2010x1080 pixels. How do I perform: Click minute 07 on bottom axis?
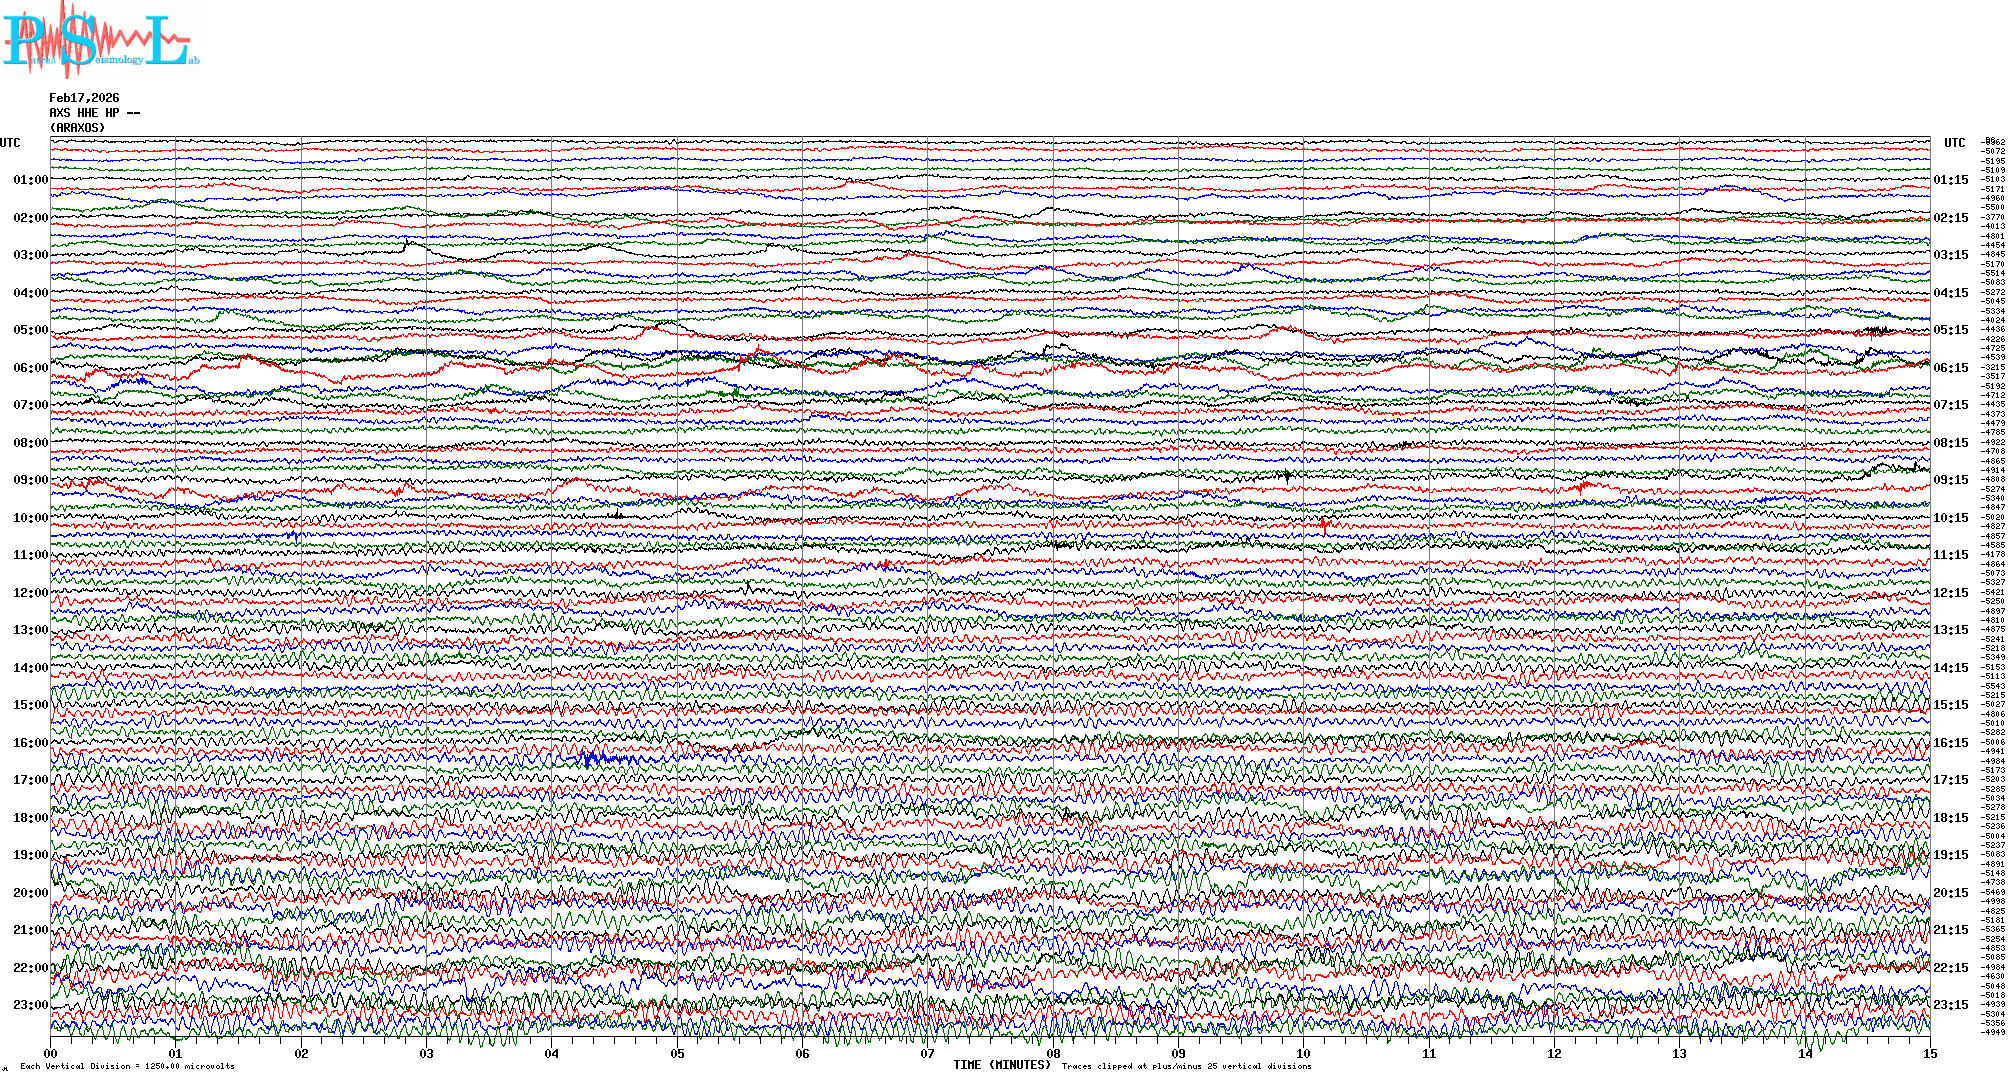(928, 1053)
